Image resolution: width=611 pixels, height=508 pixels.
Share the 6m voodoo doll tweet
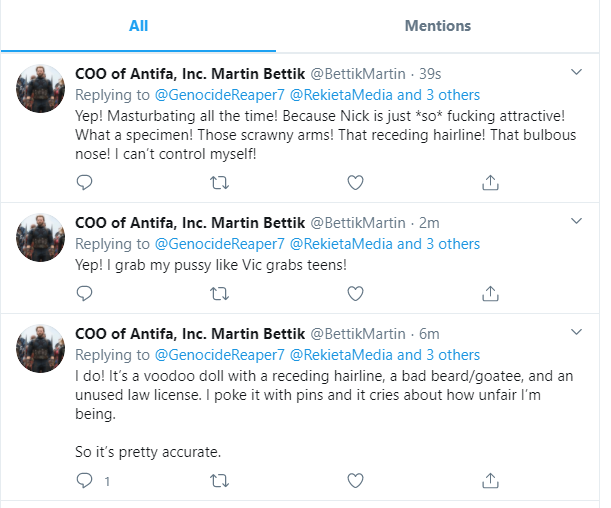(490, 480)
